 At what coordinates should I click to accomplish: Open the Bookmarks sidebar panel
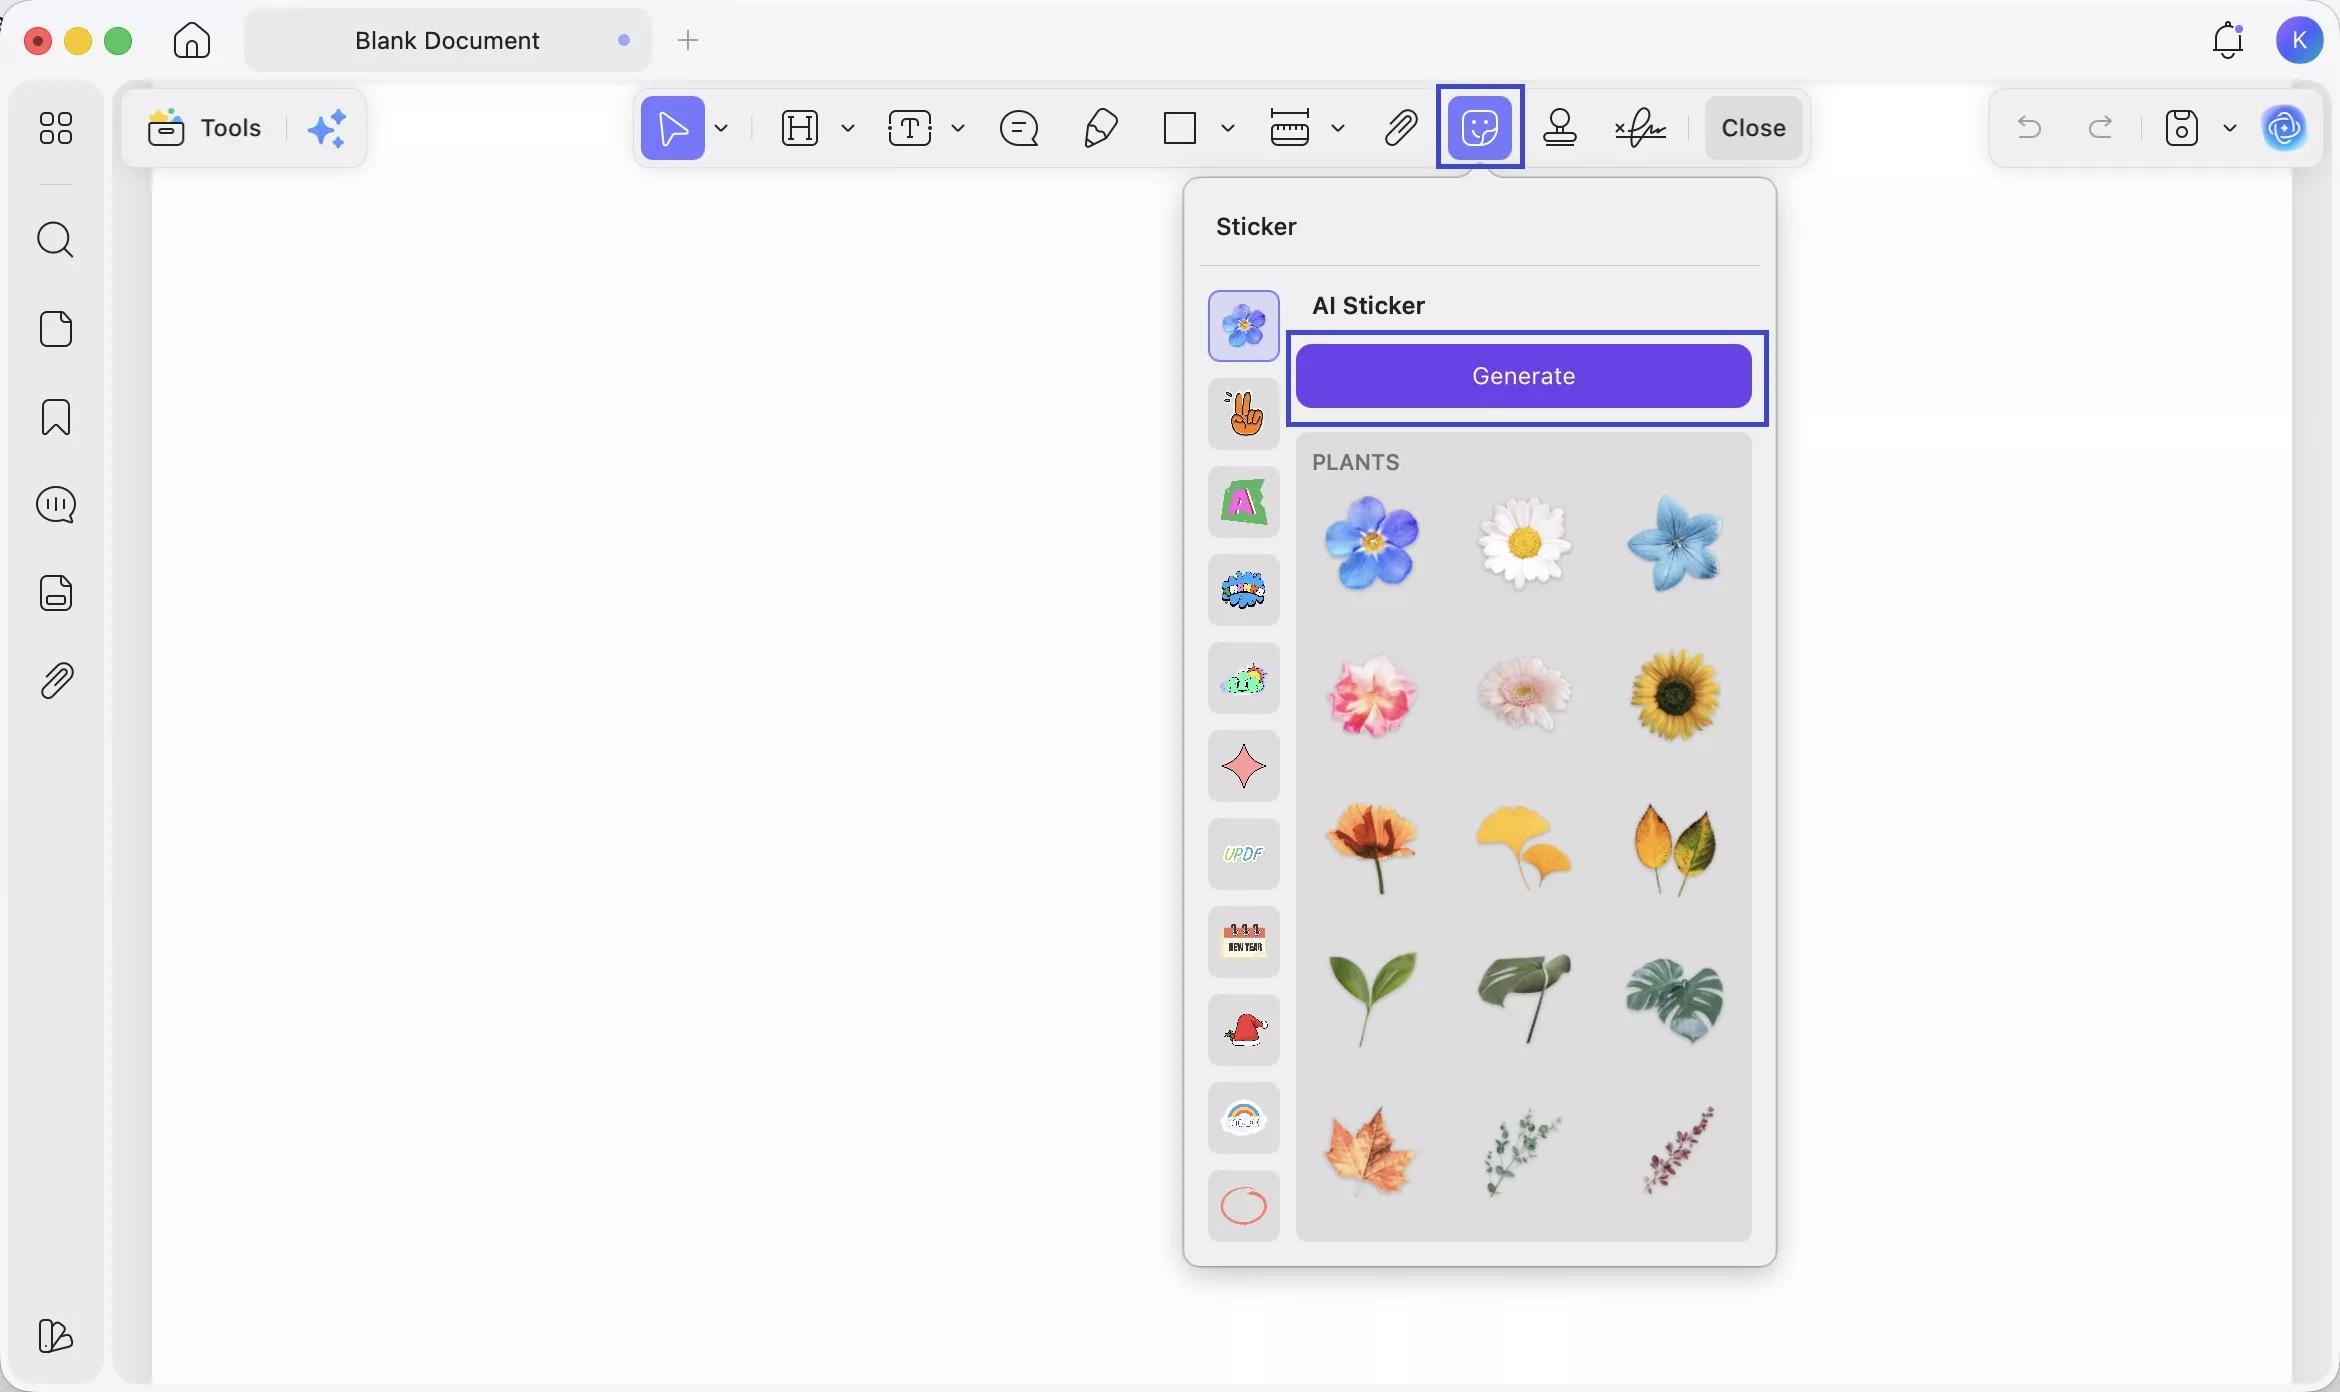pyautogui.click(x=55, y=417)
